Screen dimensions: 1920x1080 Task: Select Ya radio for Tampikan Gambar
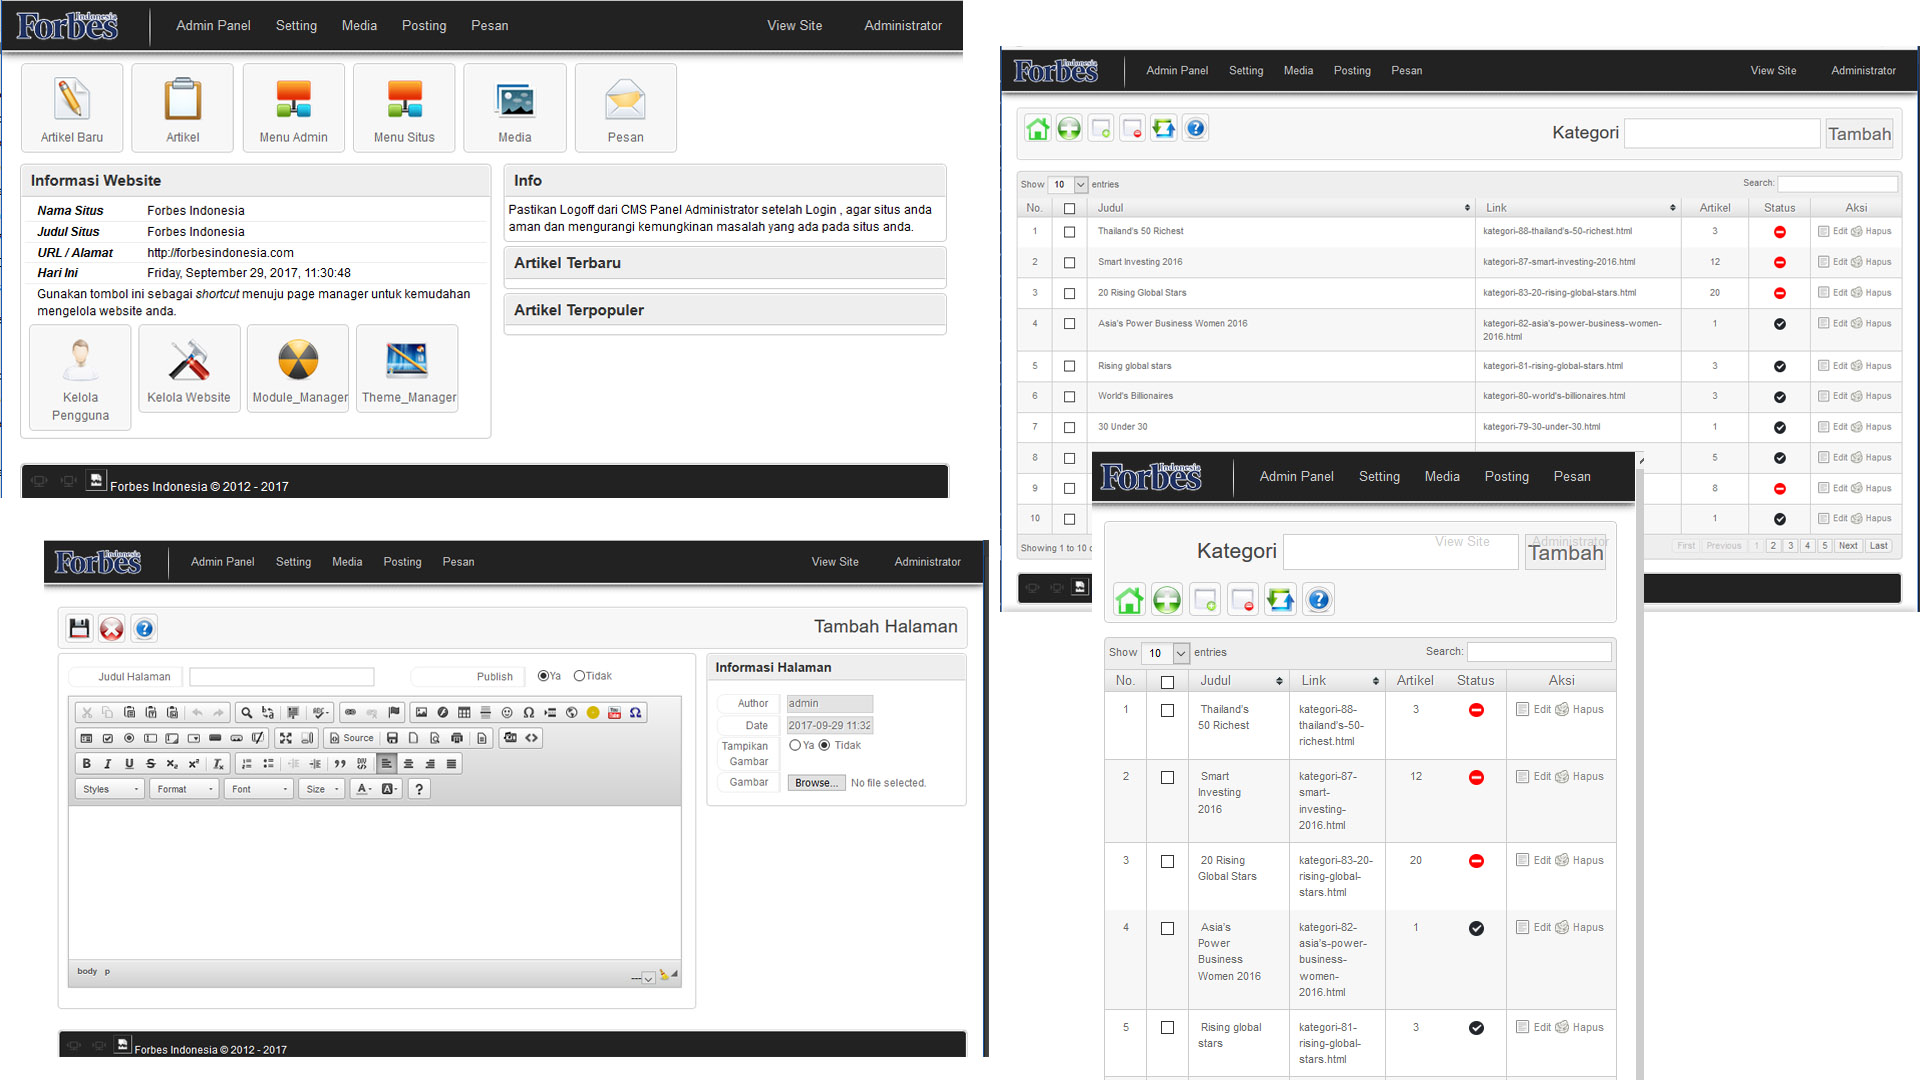795,745
